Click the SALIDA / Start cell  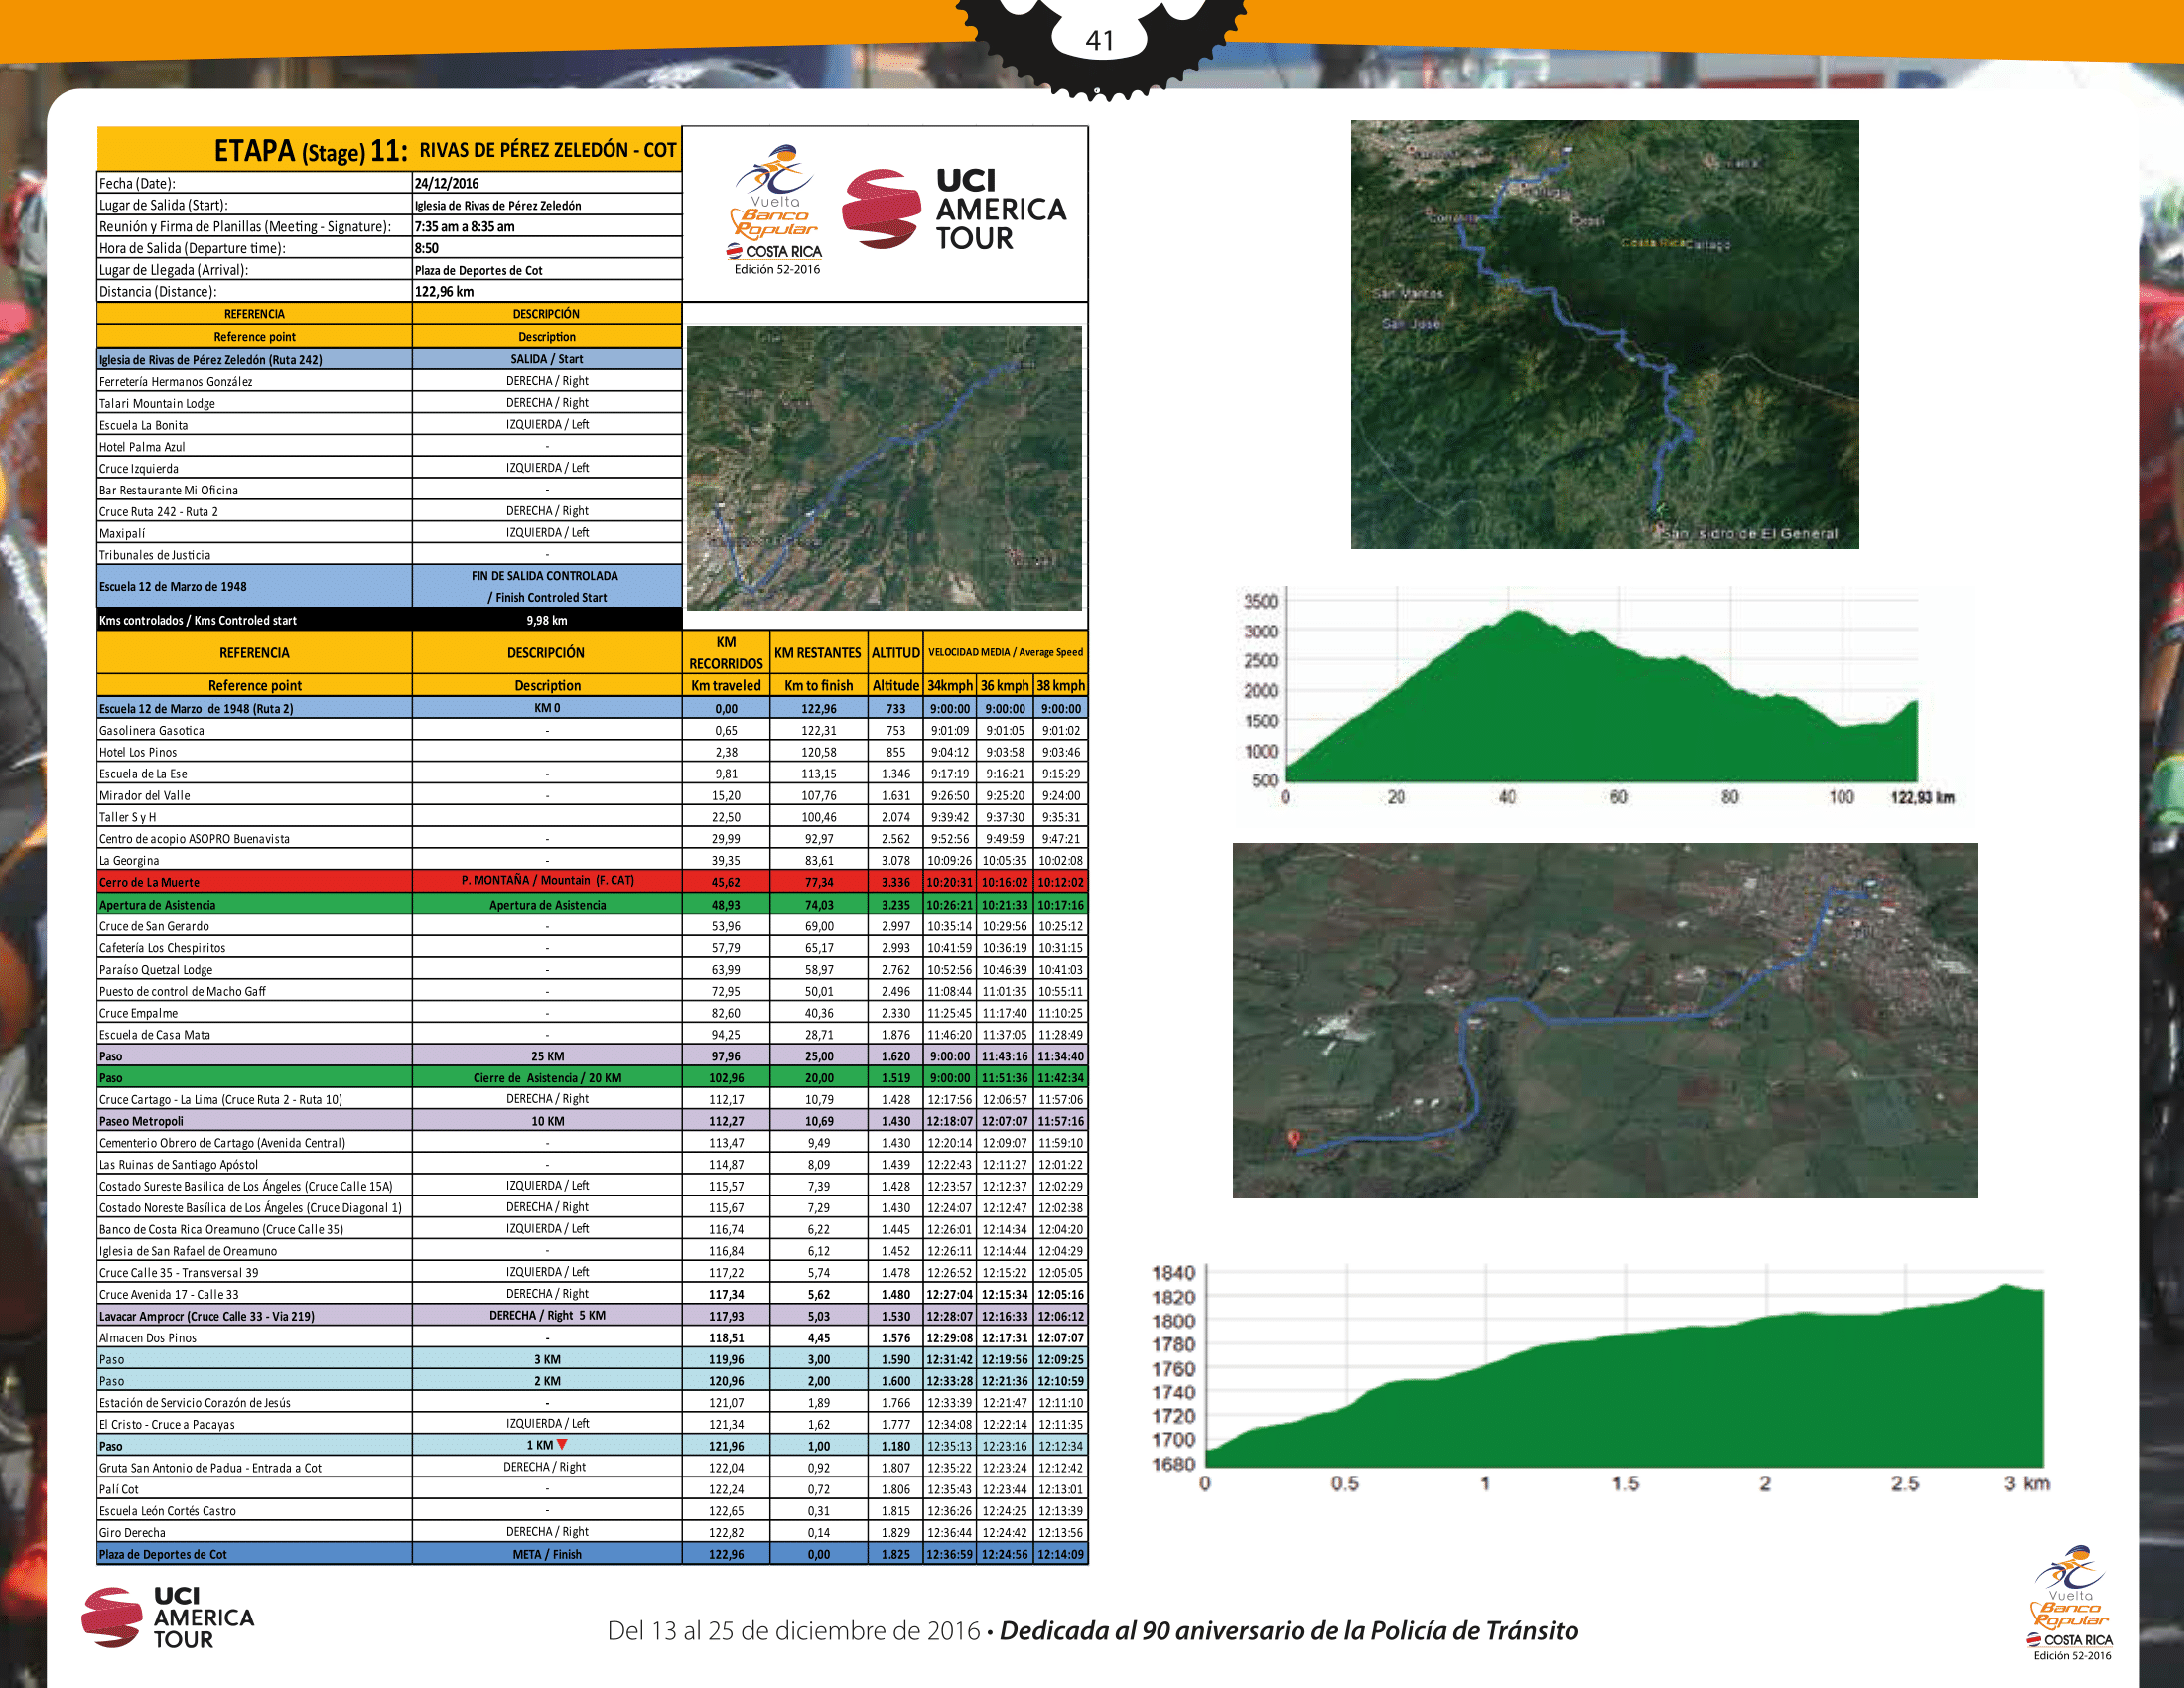[x=547, y=359]
